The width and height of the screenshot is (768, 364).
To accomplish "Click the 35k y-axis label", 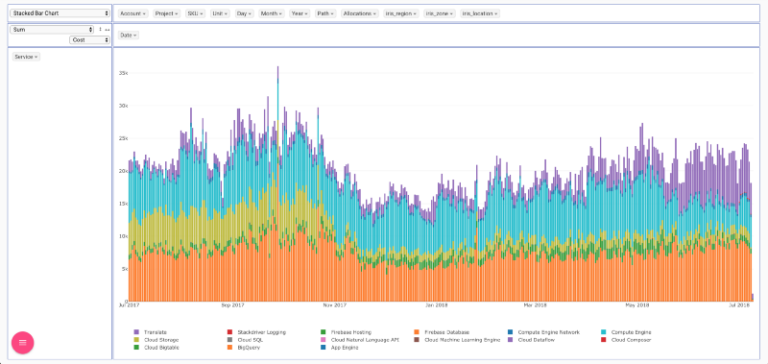I will point(123,73).
